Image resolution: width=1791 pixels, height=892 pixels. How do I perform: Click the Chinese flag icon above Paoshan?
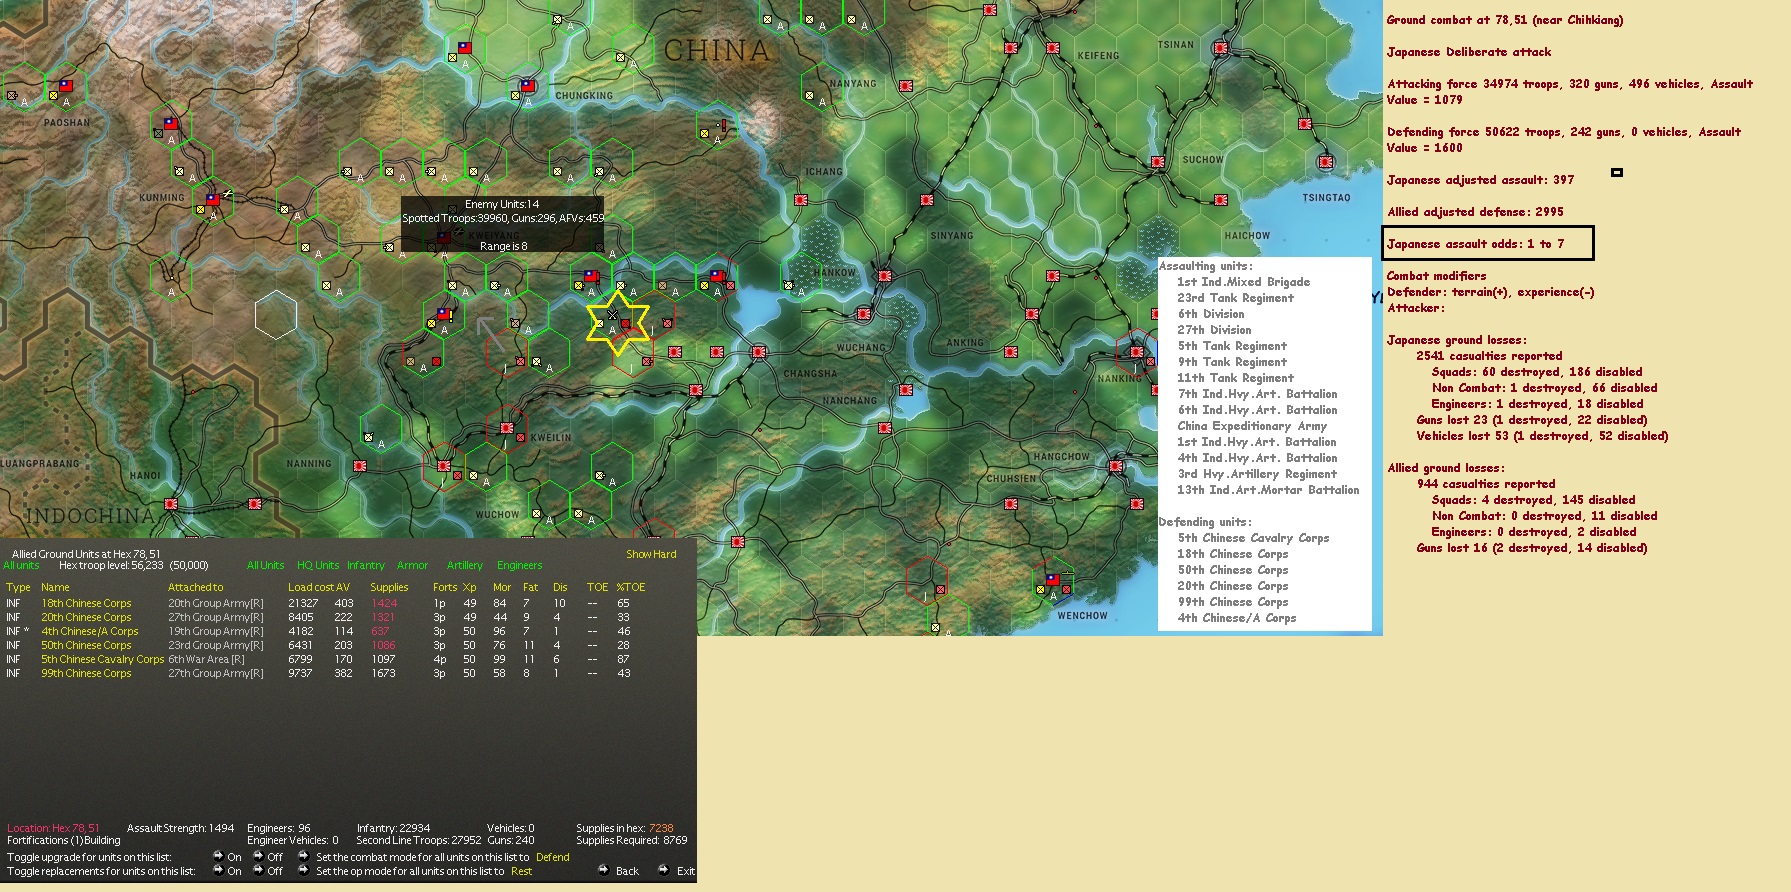[66, 87]
